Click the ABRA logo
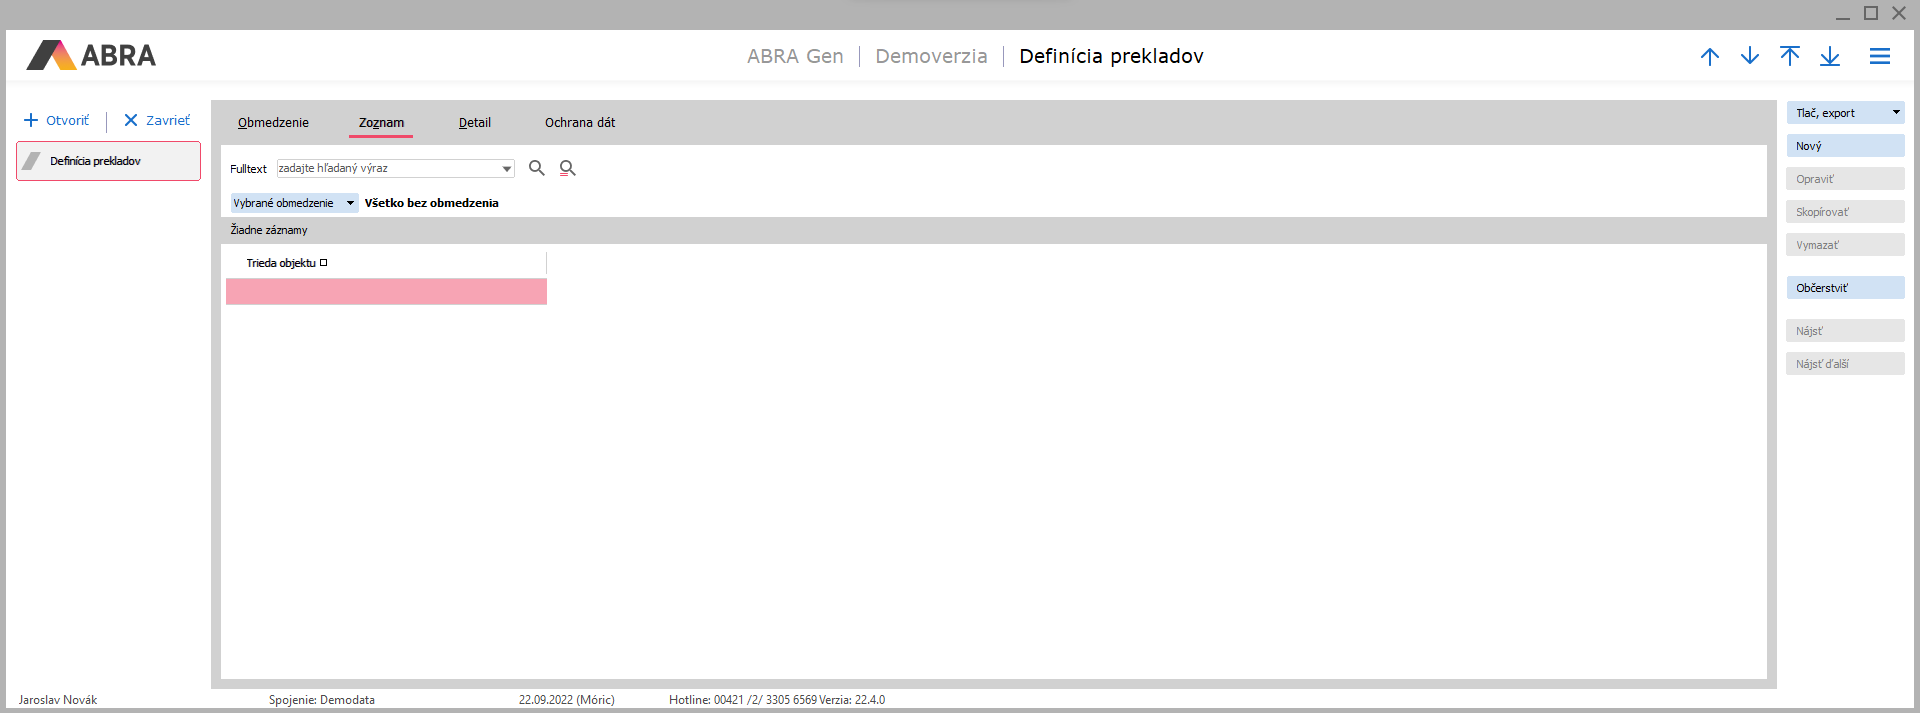1920x713 pixels. (92, 56)
